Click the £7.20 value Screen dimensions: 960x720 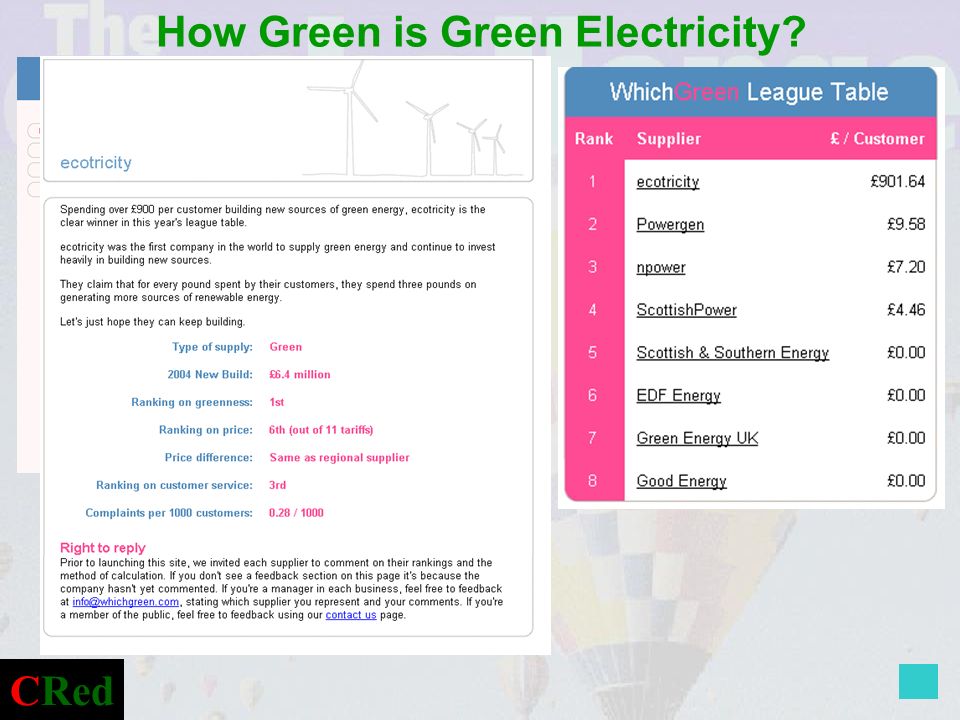(x=906, y=268)
